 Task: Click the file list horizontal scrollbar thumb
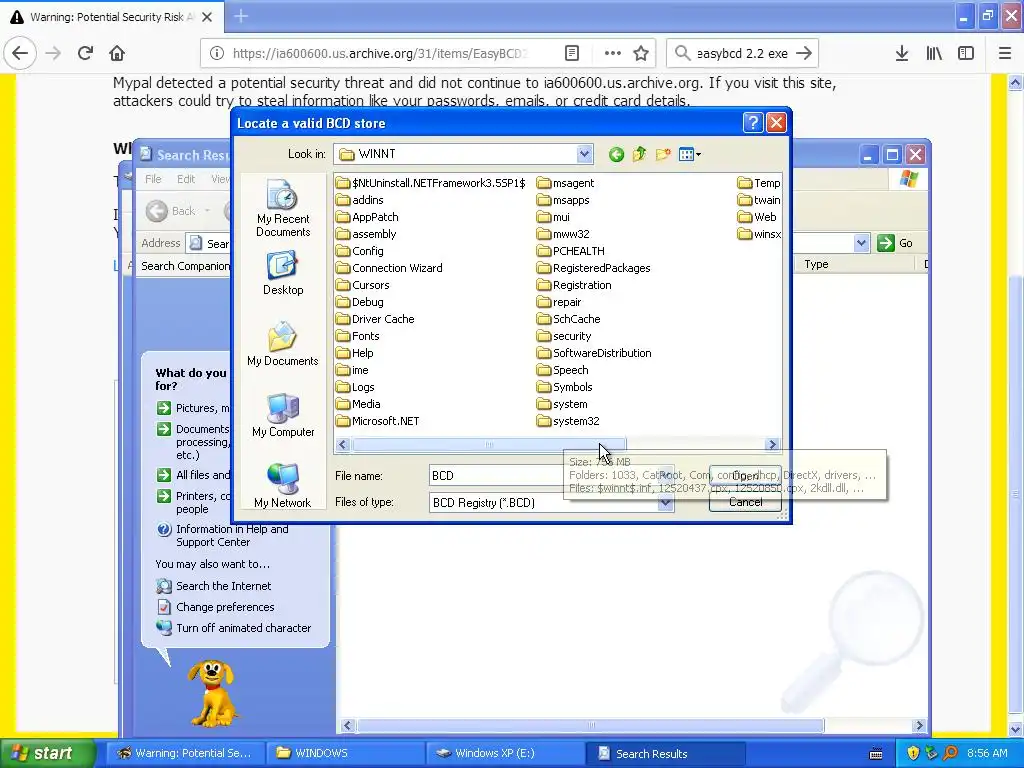(x=489, y=445)
